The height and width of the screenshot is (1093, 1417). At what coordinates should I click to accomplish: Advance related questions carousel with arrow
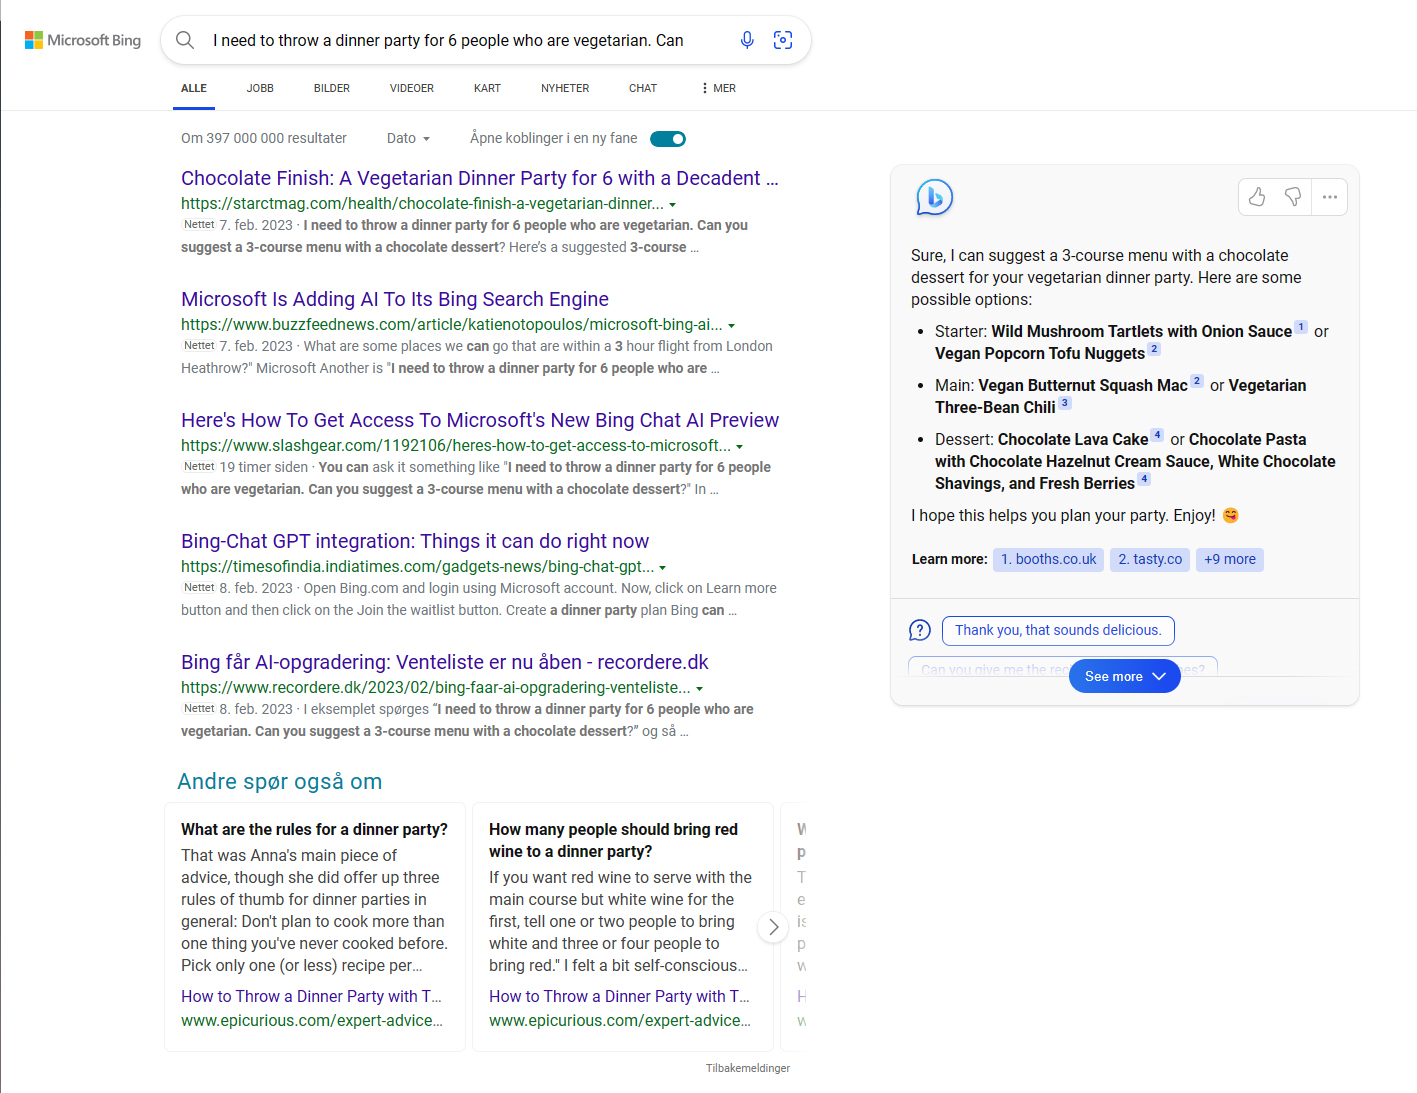tap(773, 927)
